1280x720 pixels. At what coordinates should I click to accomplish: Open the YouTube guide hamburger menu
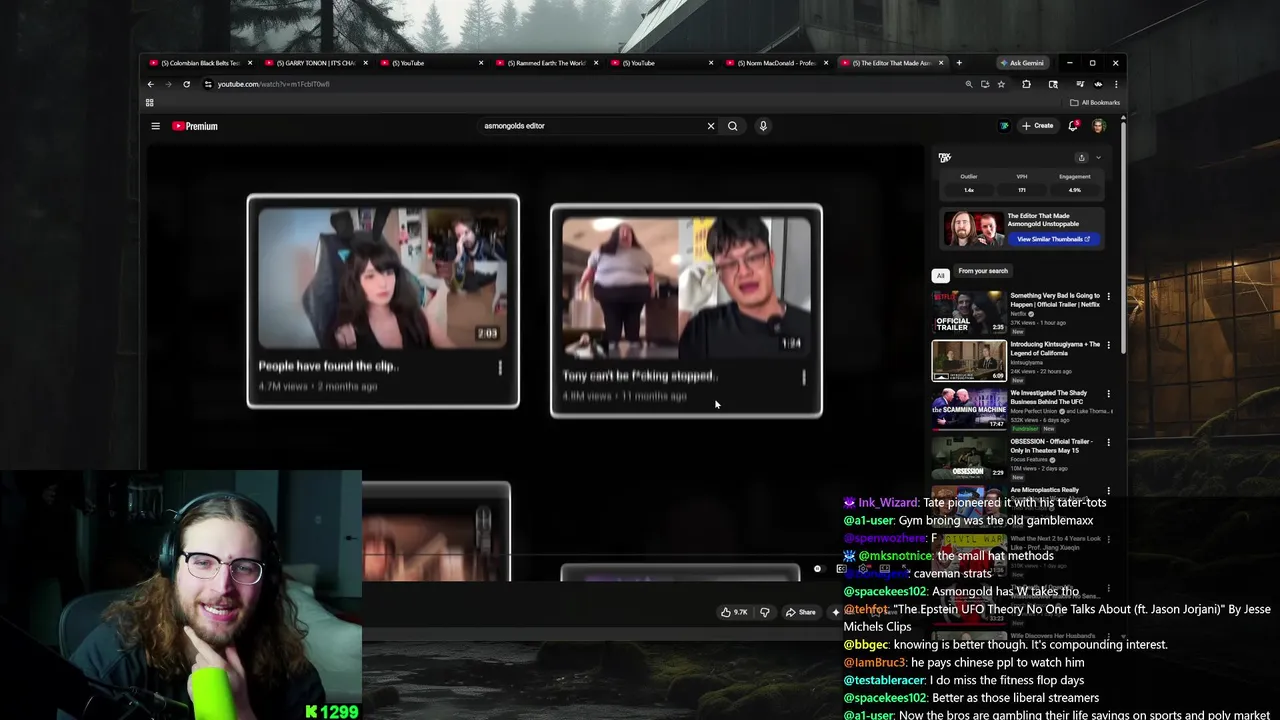pyautogui.click(x=155, y=126)
